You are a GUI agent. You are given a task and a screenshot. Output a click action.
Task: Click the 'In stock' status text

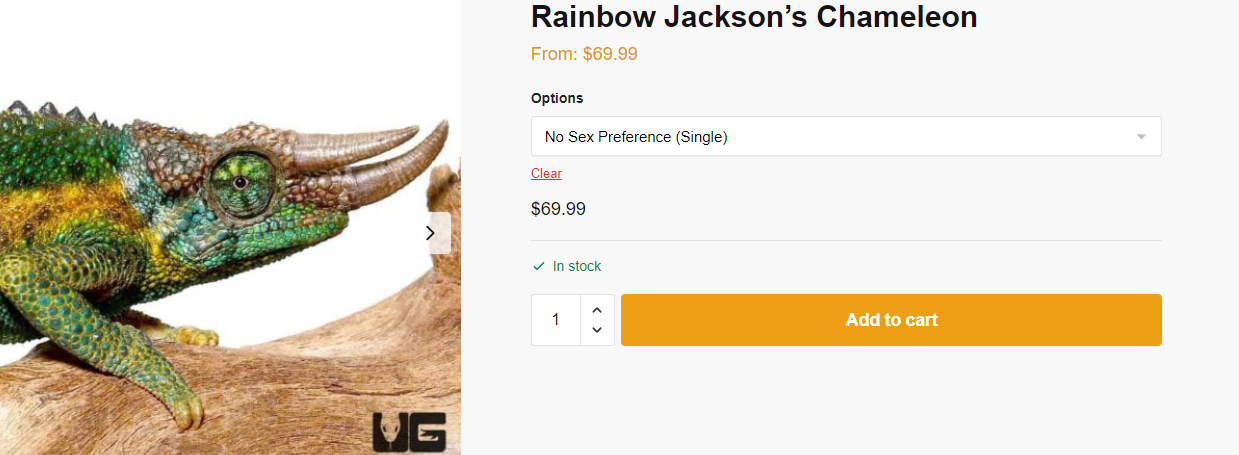click(577, 267)
